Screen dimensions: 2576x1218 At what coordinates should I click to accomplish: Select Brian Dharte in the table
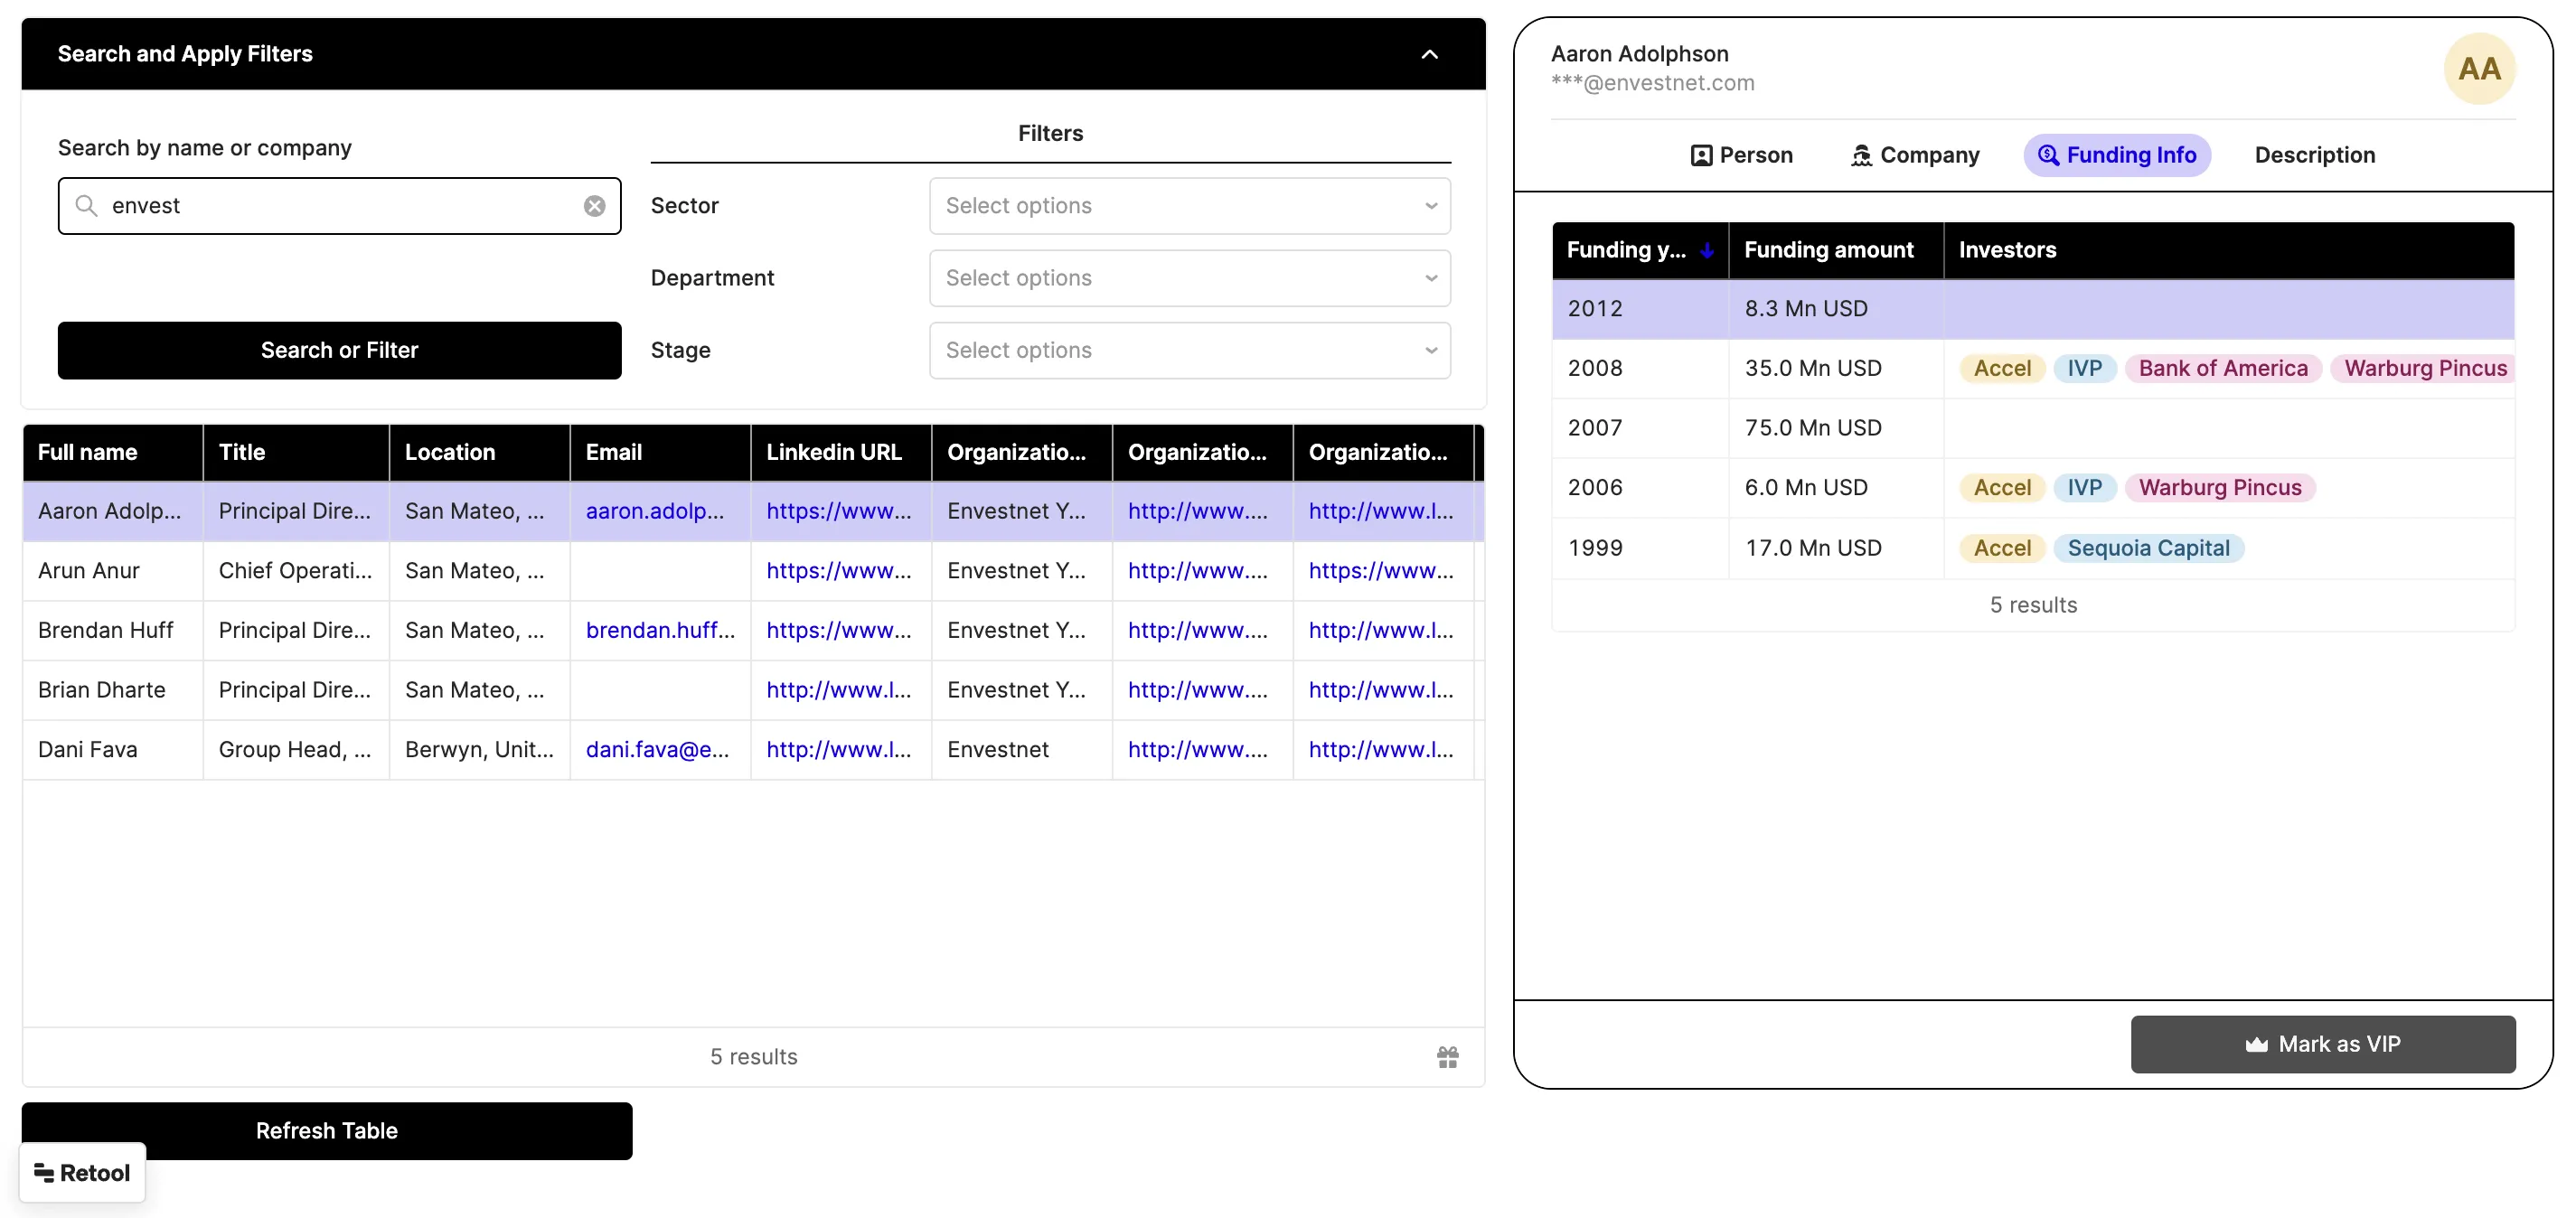point(101,690)
